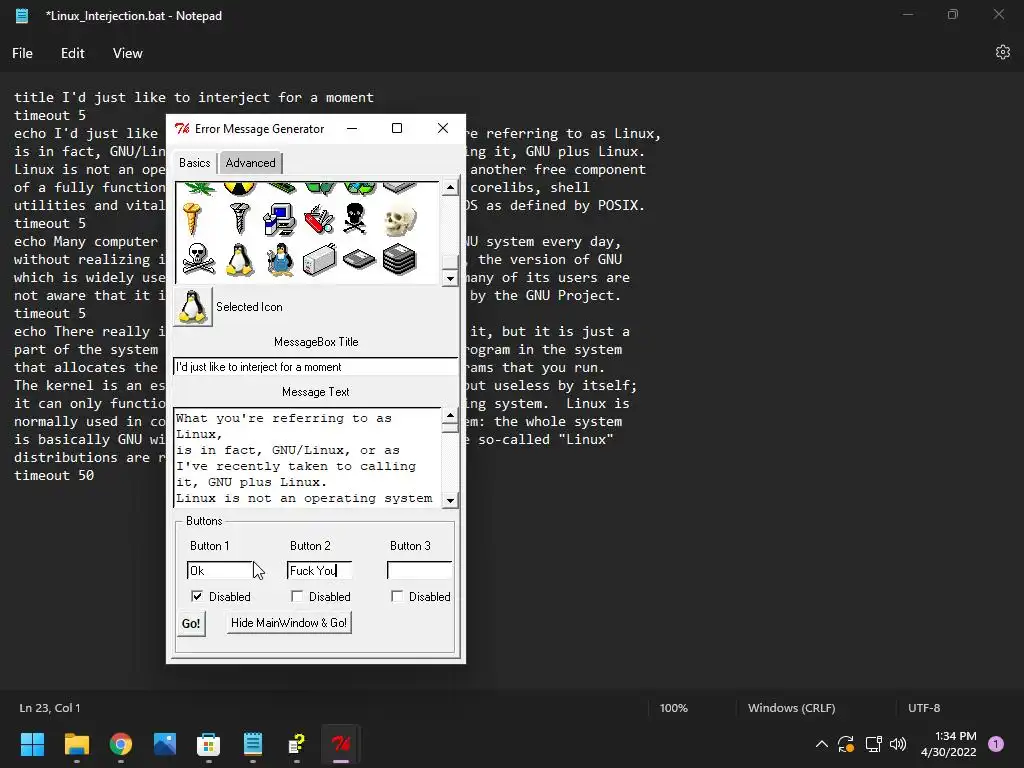Choose the Swiss army knife icon
Viewport: 1024px width, 768px height.
click(319, 219)
